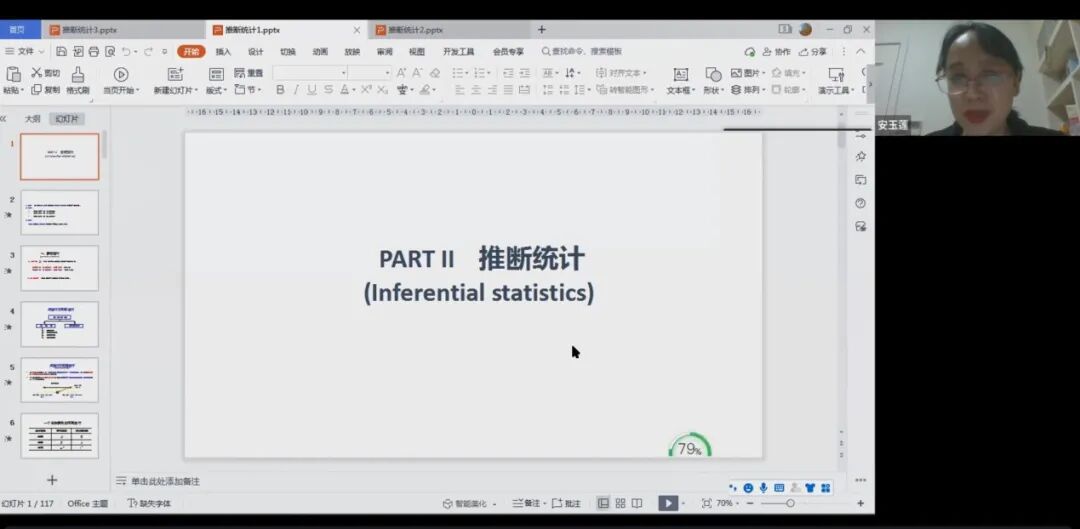
Task: Select slide 3 thumbnail
Action: click(60, 268)
